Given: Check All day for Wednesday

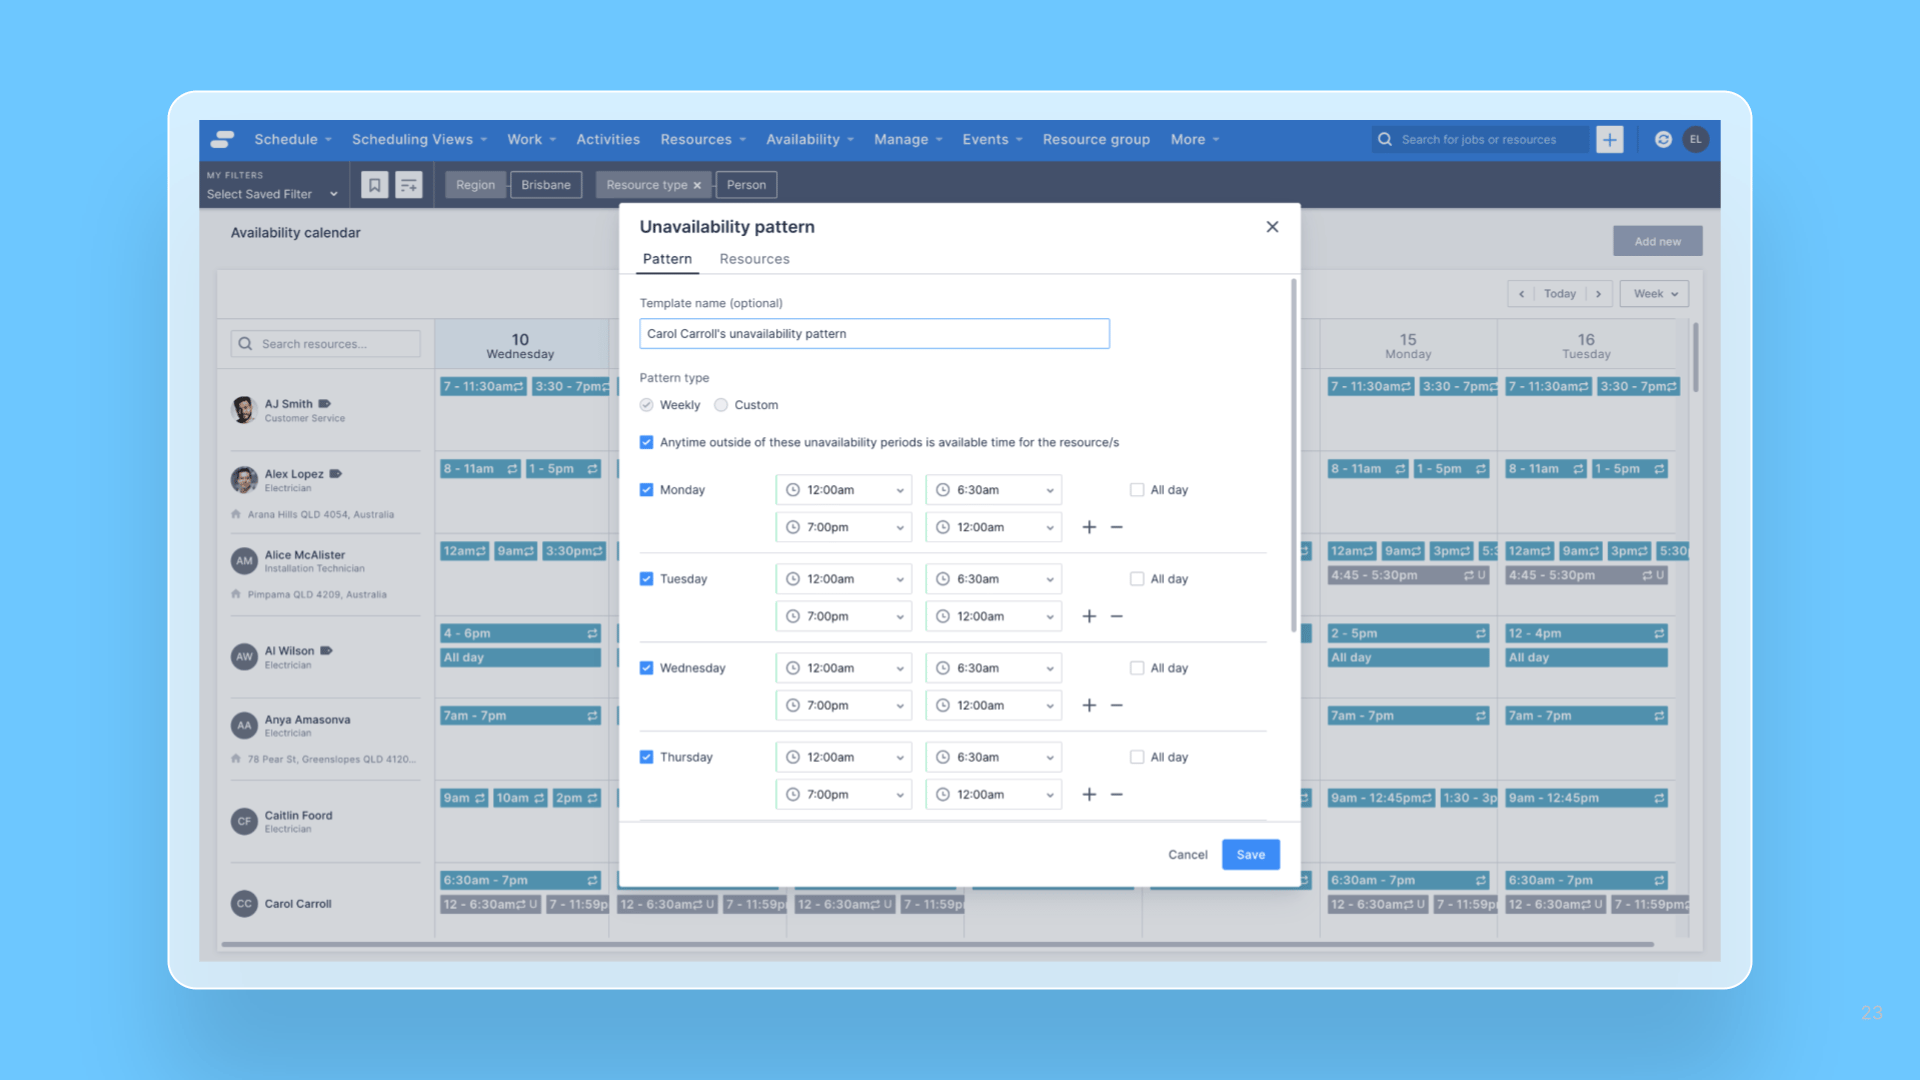Looking at the screenshot, I should (1137, 668).
